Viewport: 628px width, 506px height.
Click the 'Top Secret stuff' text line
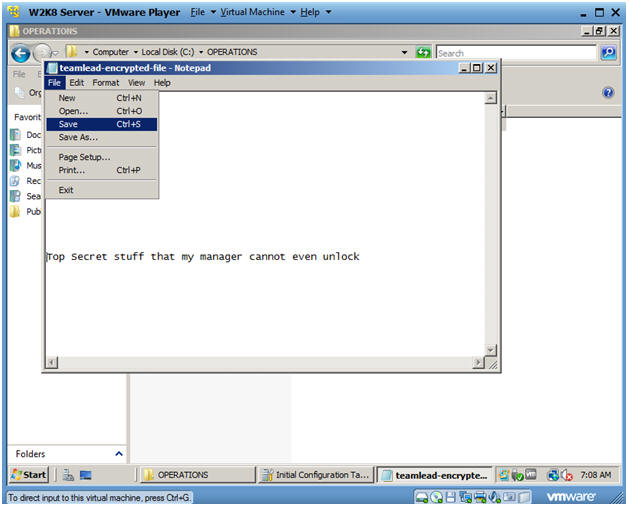pos(203,256)
